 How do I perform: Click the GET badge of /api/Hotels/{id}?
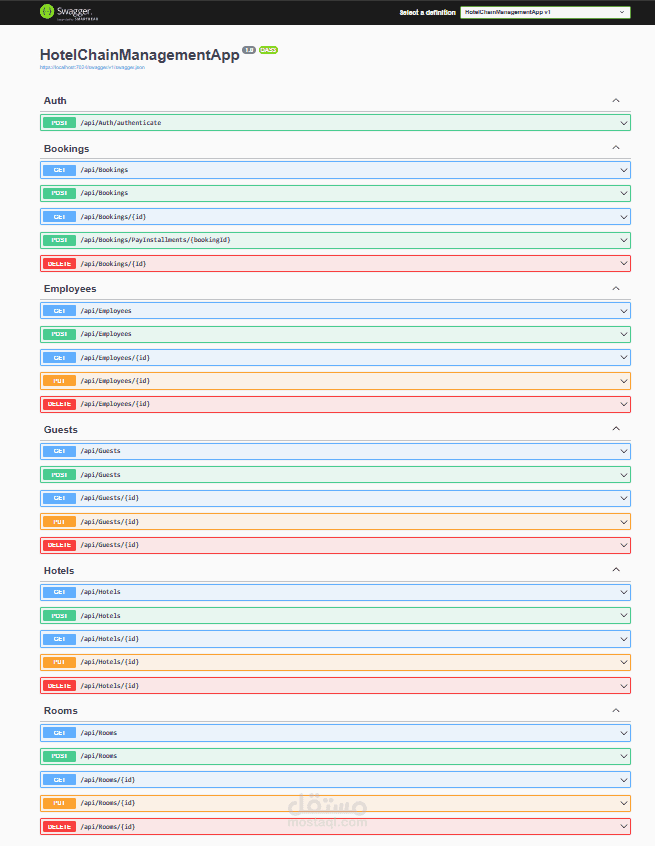[59, 639]
